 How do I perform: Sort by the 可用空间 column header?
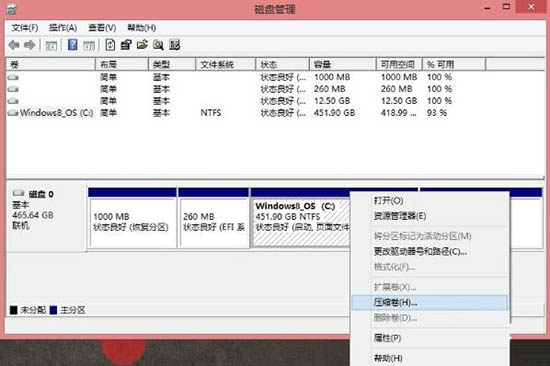pyautogui.click(x=400, y=65)
